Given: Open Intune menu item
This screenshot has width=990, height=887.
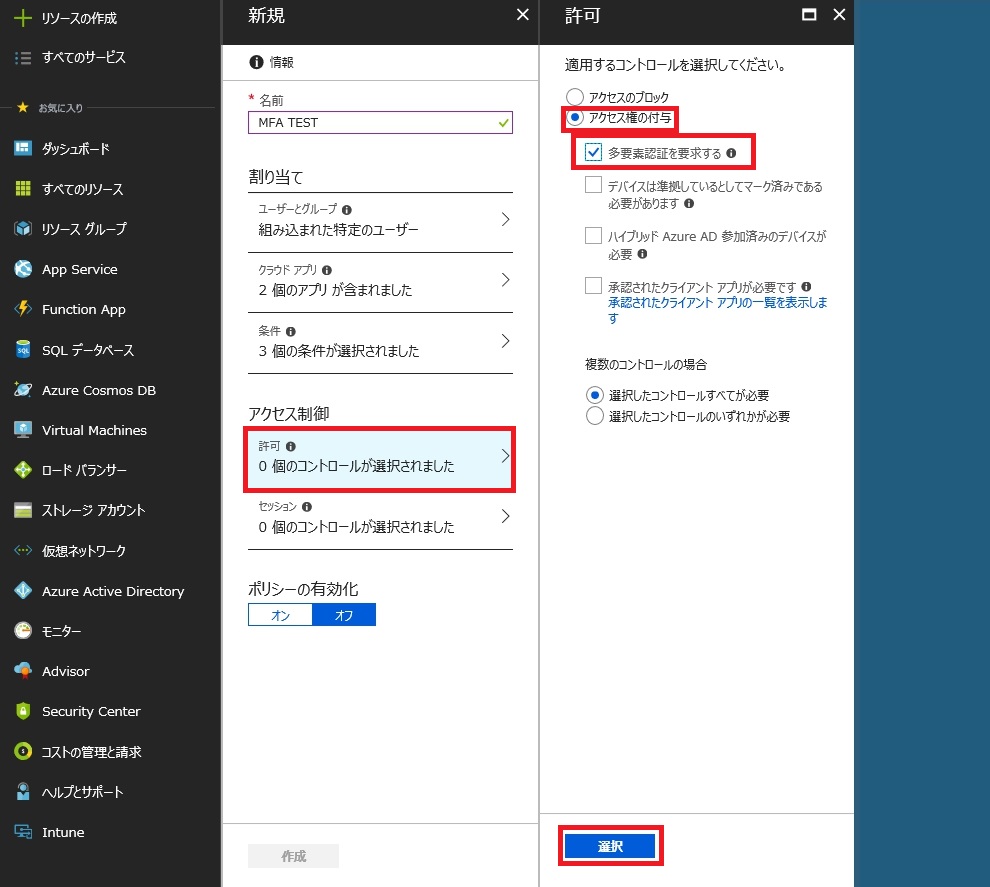Looking at the screenshot, I should [63, 832].
